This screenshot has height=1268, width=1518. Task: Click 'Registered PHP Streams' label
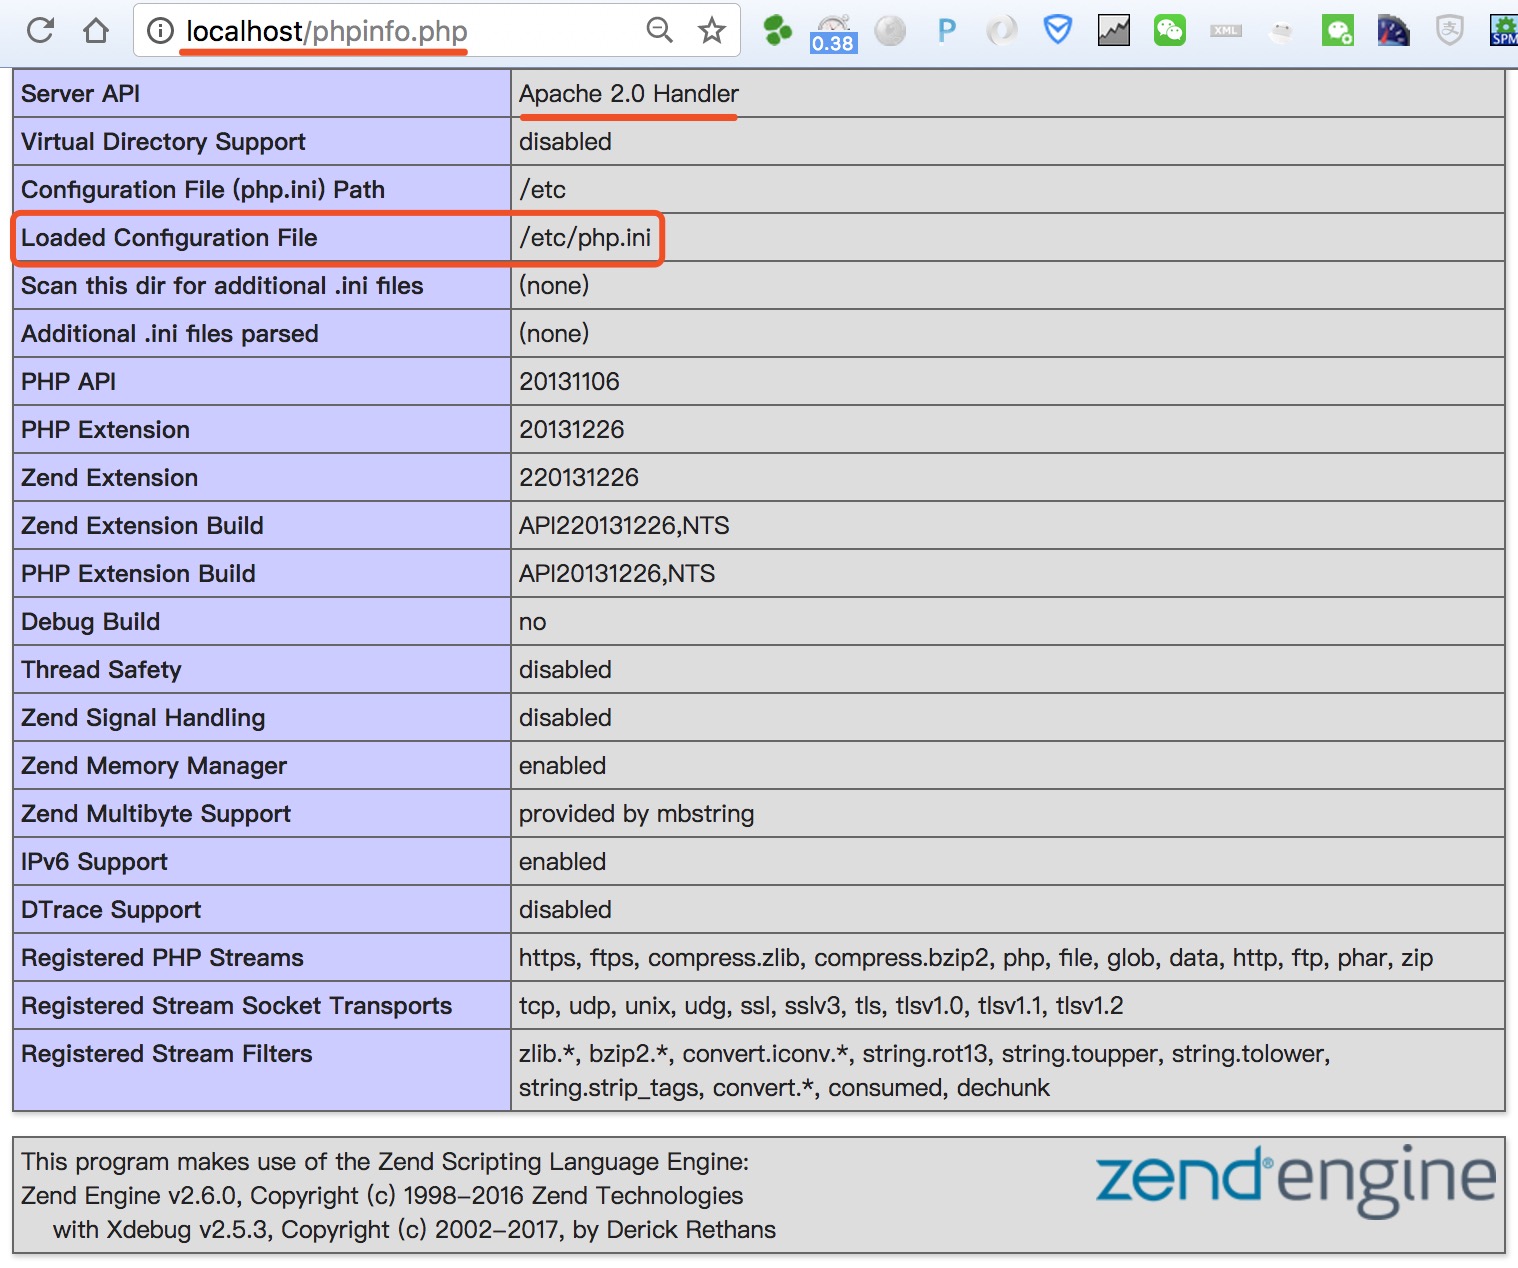coord(162,958)
